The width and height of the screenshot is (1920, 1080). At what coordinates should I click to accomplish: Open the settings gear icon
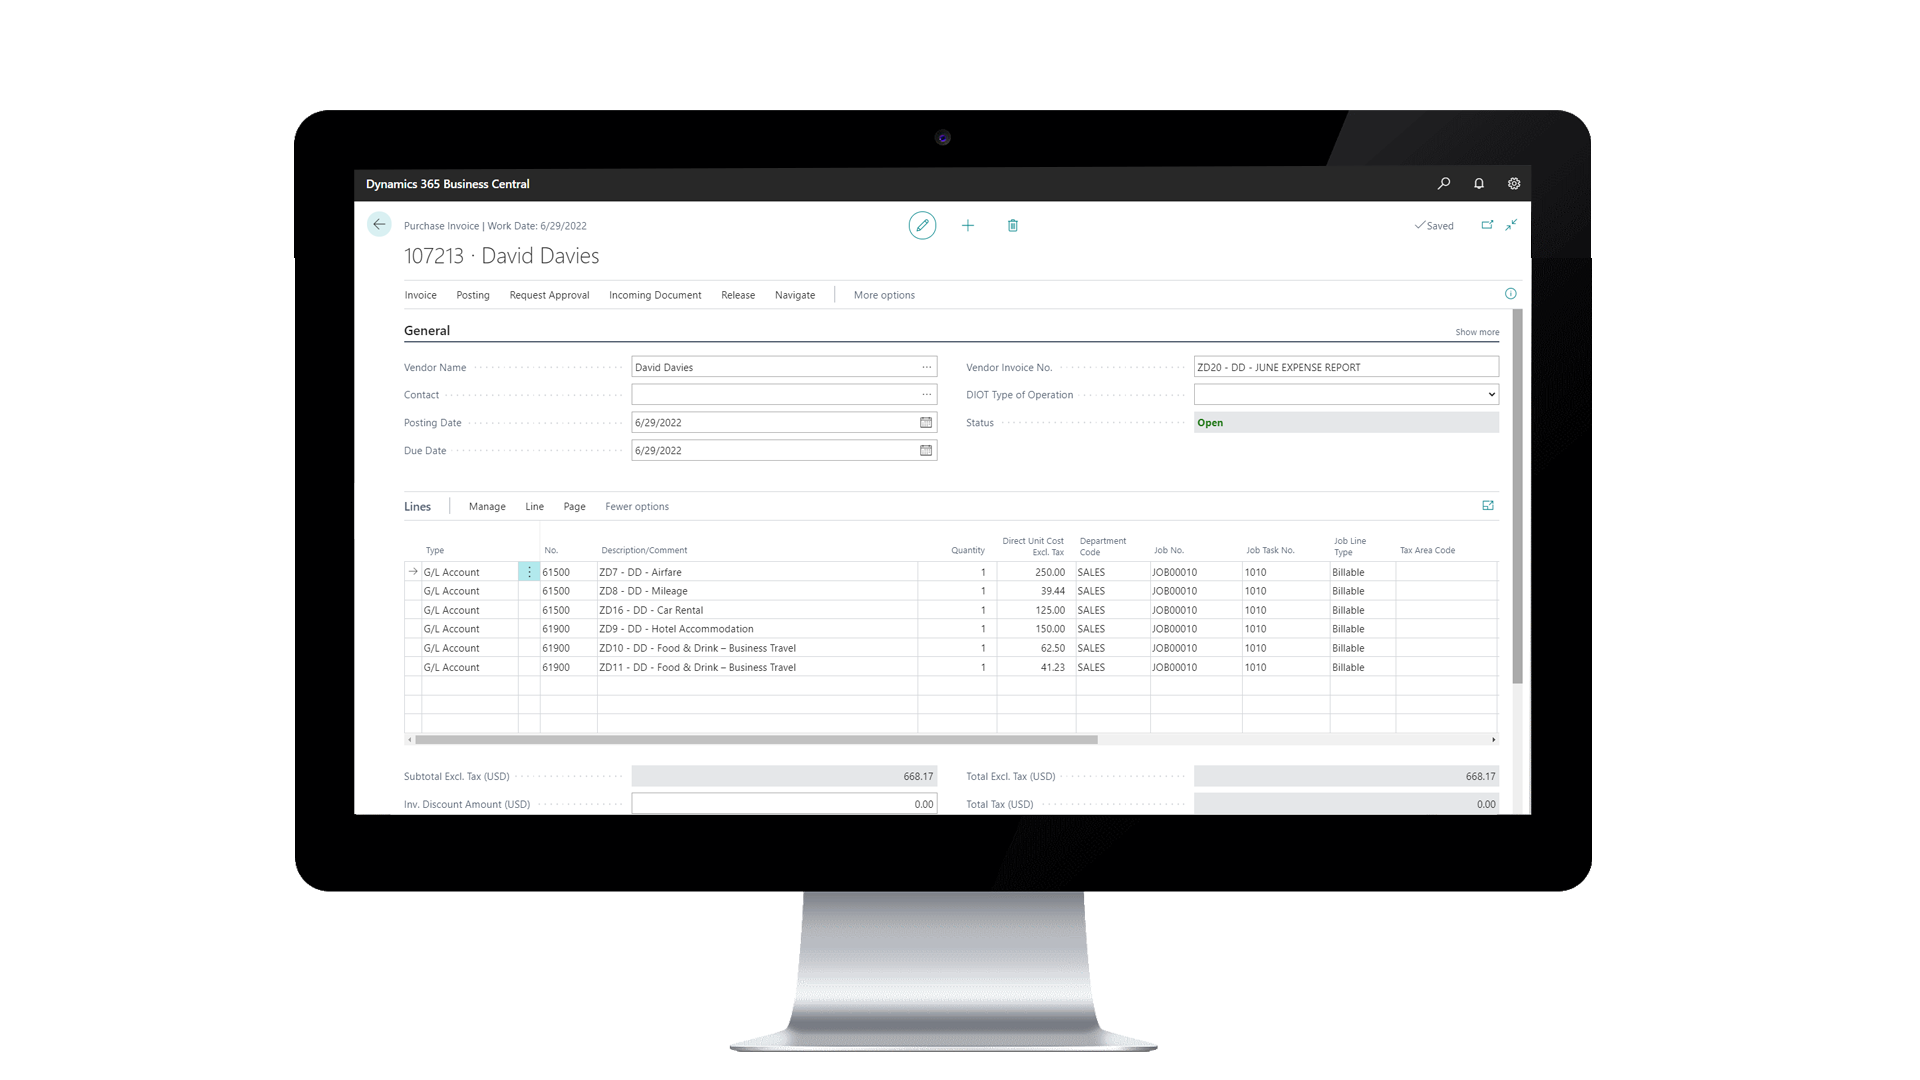click(1513, 183)
